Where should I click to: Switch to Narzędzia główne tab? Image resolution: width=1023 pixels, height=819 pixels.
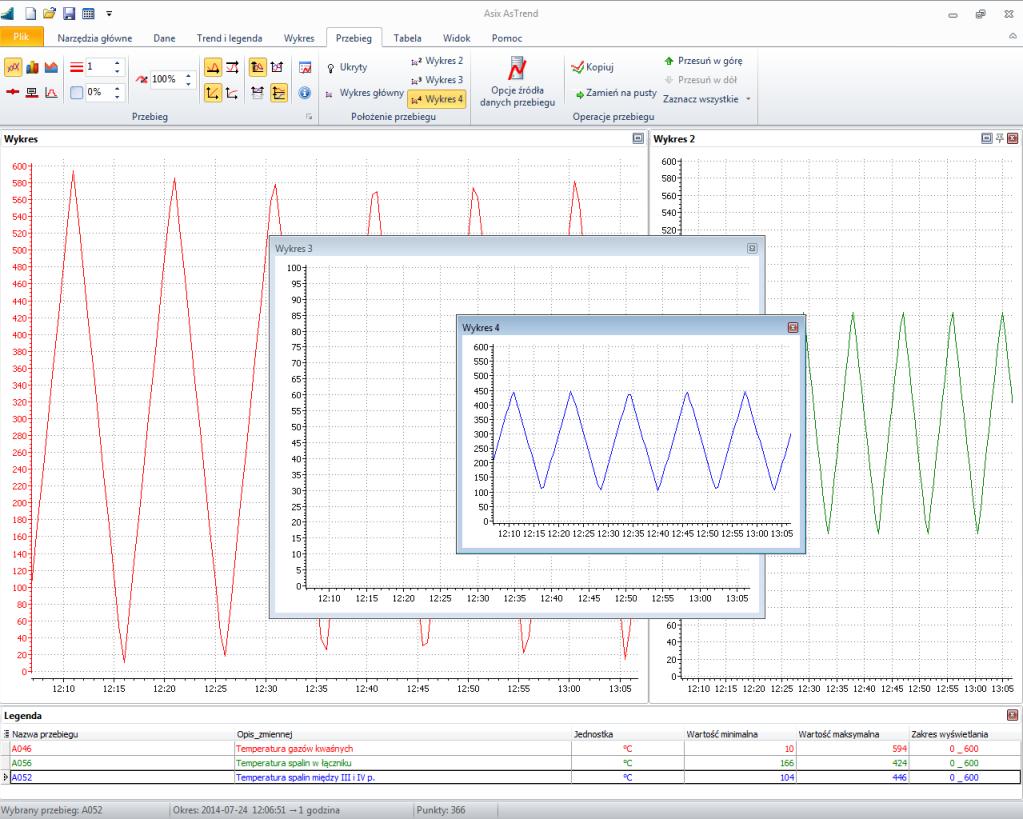(95, 38)
